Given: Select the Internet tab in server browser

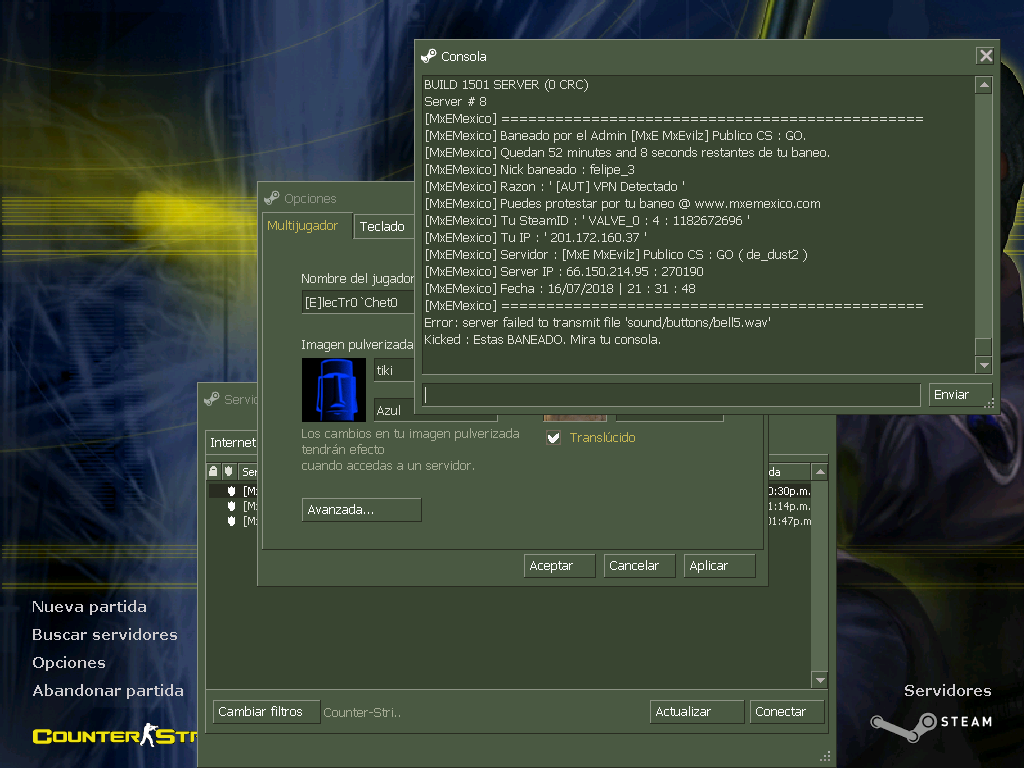Looking at the screenshot, I should click(232, 443).
